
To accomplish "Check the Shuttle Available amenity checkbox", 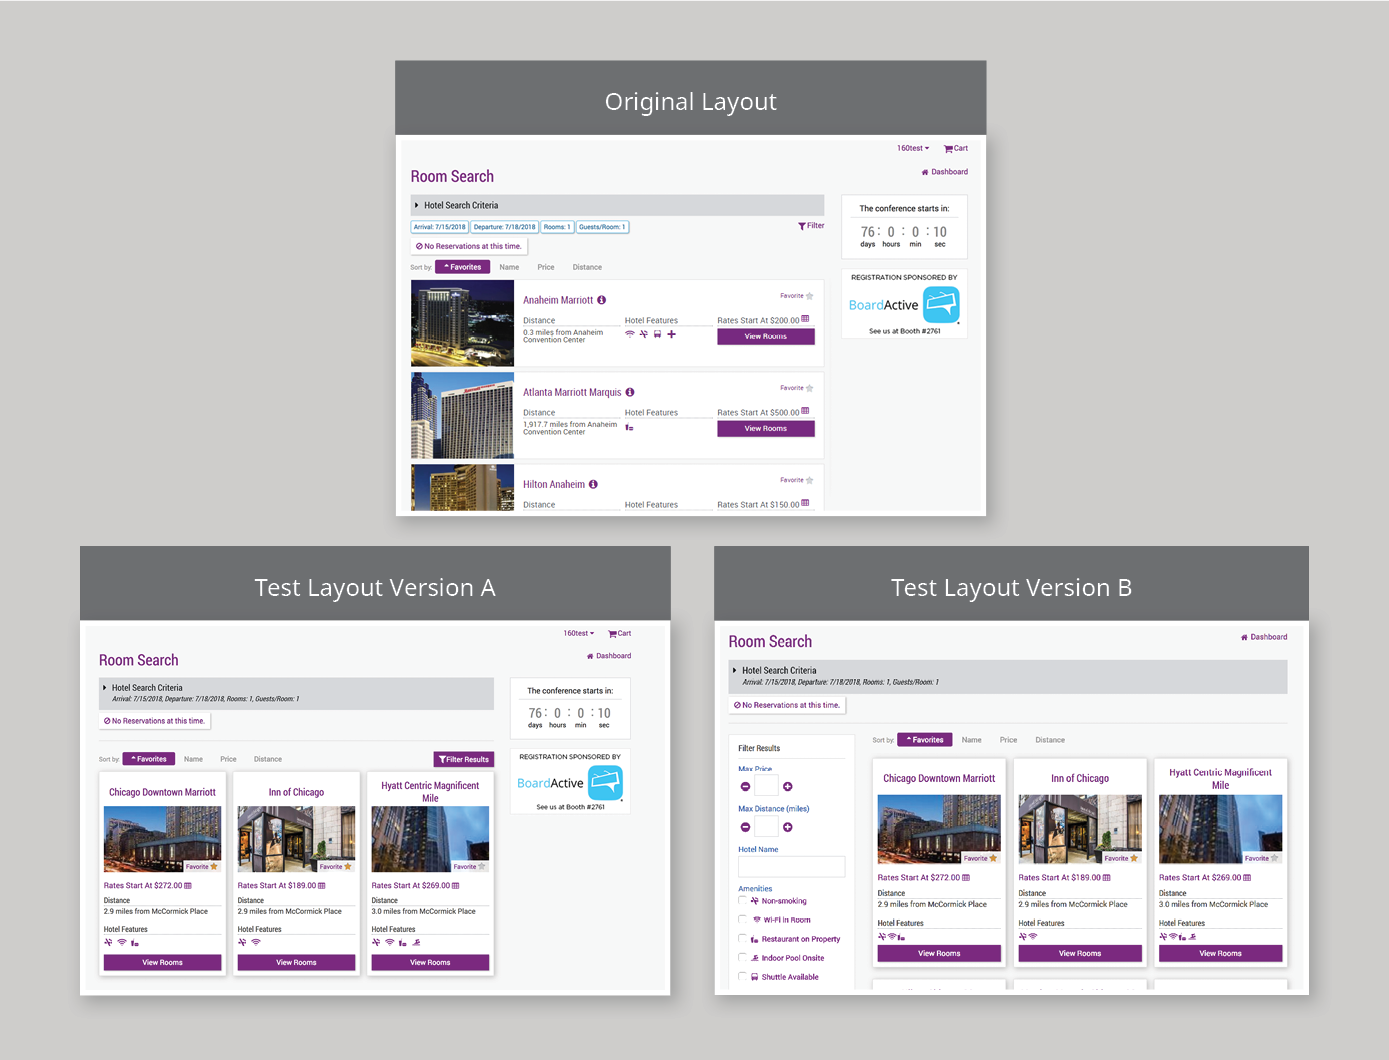I will [x=742, y=976].
